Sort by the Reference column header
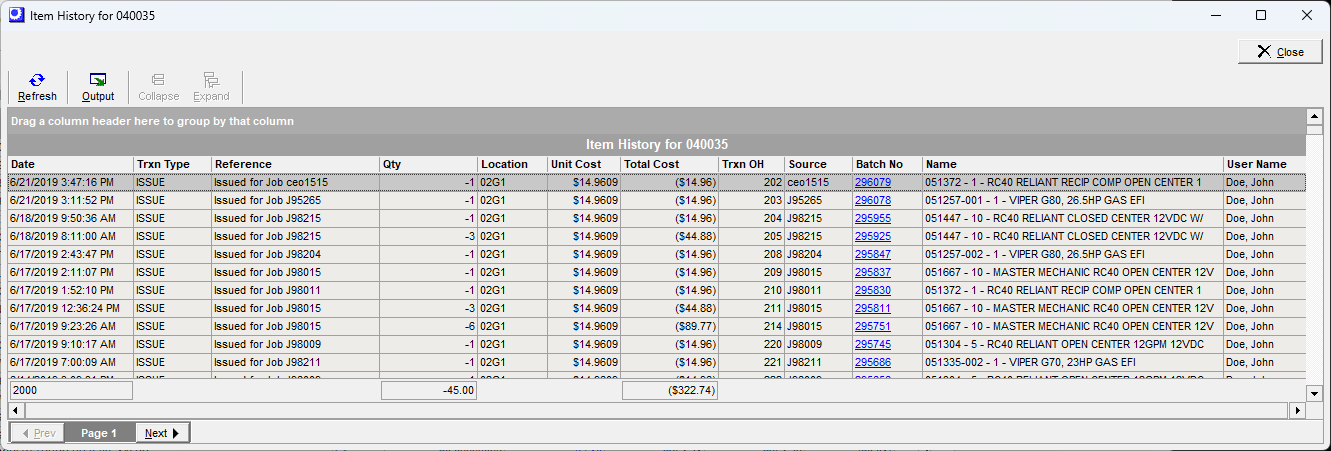The image size is (1331, 451). [x=295, y=164]
